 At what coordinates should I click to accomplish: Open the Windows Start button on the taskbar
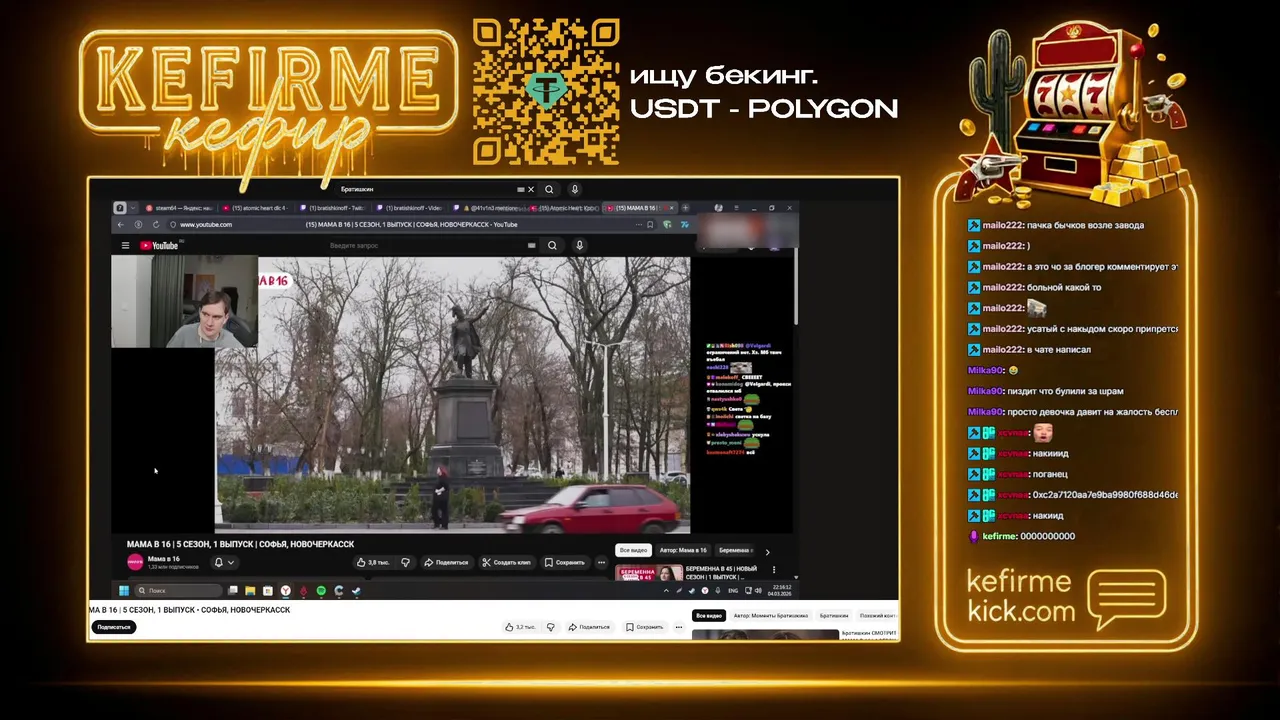124,590
